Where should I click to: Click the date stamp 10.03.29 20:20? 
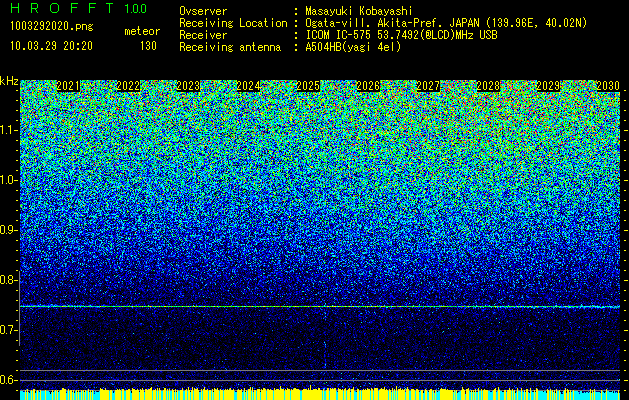pyautogui.click(x=51, y=46)
